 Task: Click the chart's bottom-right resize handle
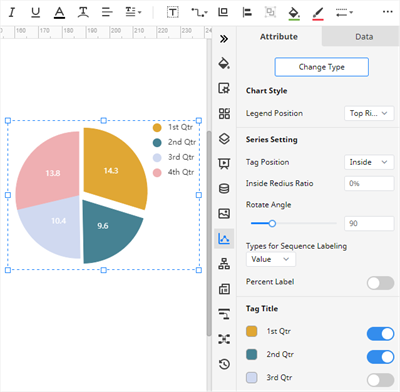pyautogui.click(x=199, y=270)
